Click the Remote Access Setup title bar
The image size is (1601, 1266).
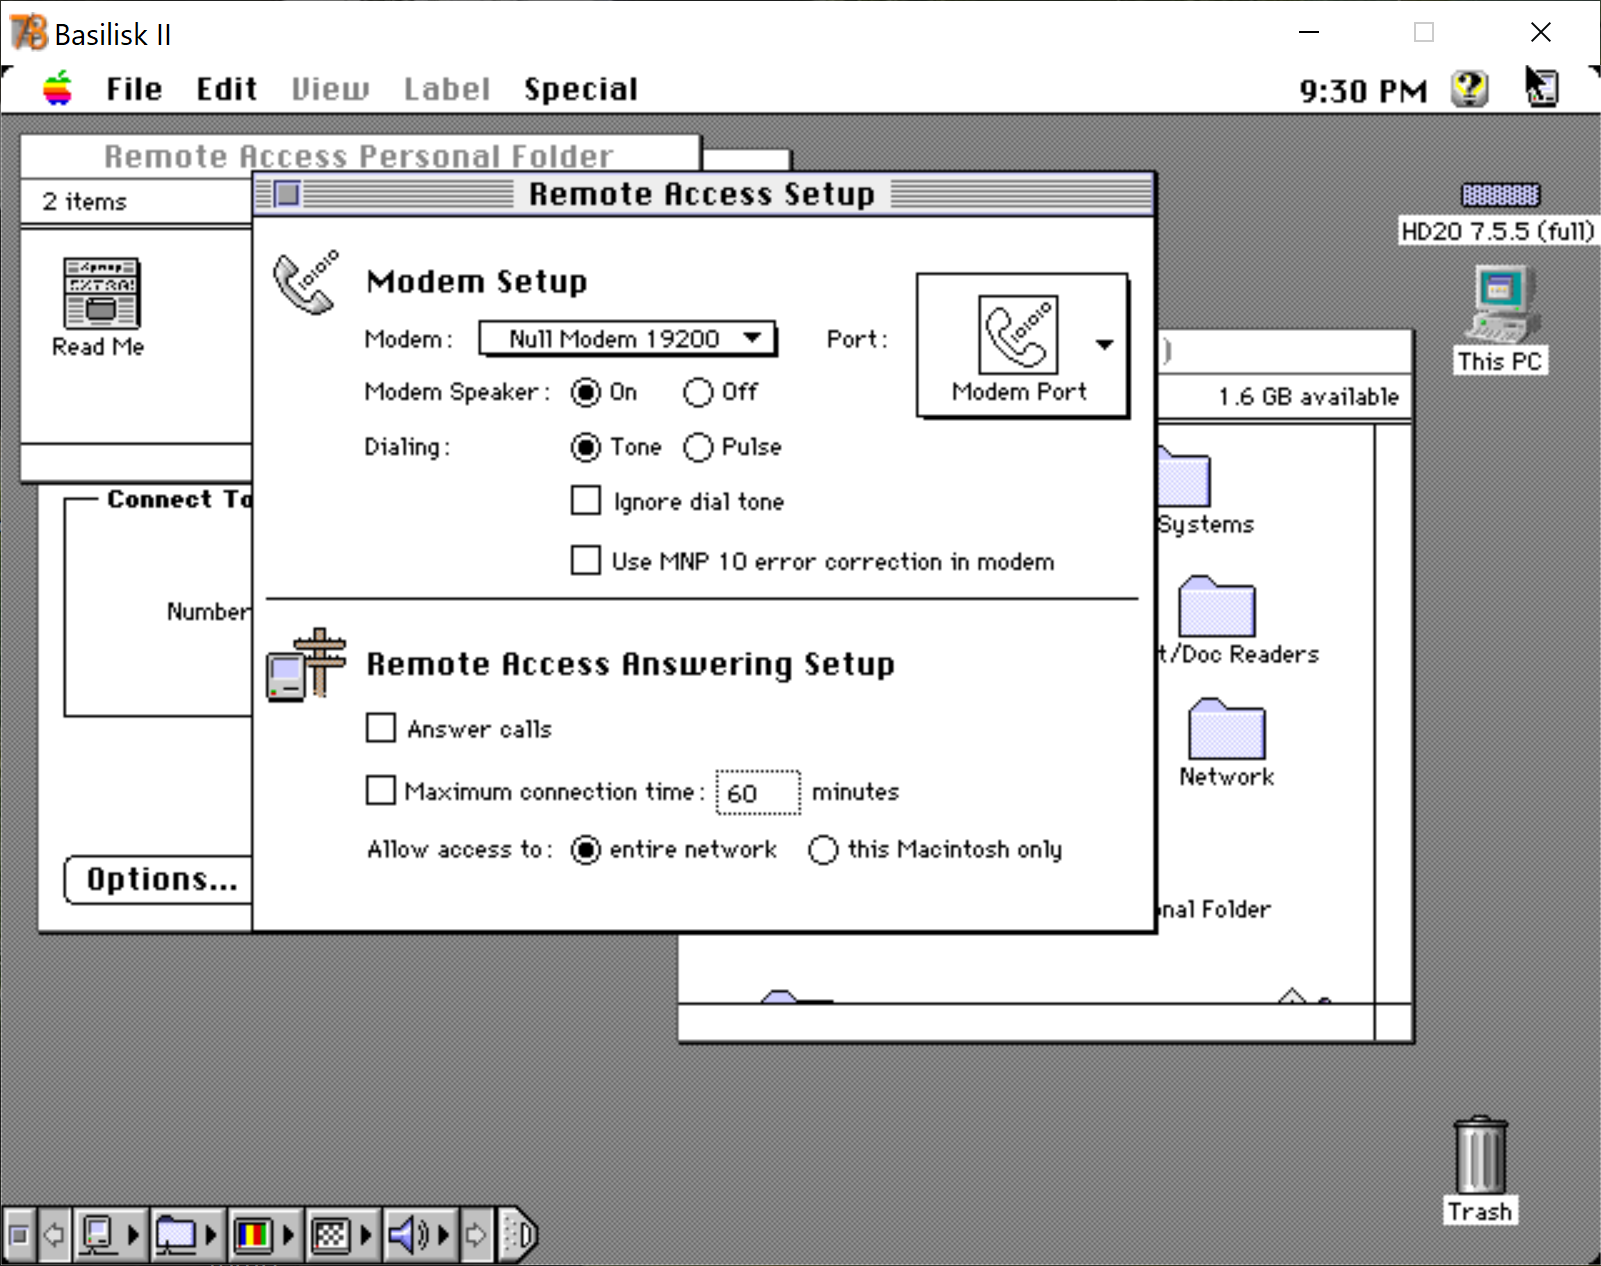pos(703,194)
